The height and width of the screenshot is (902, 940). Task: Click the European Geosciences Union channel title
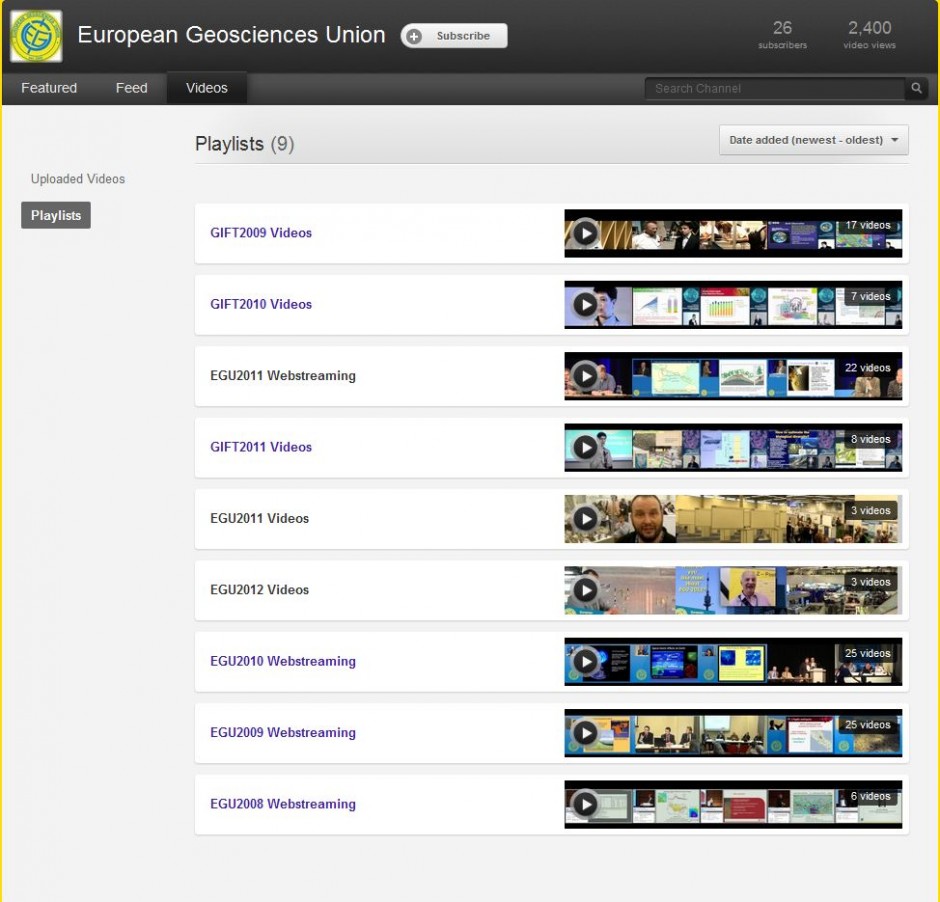pyautogui.click(x=231, y=35)
